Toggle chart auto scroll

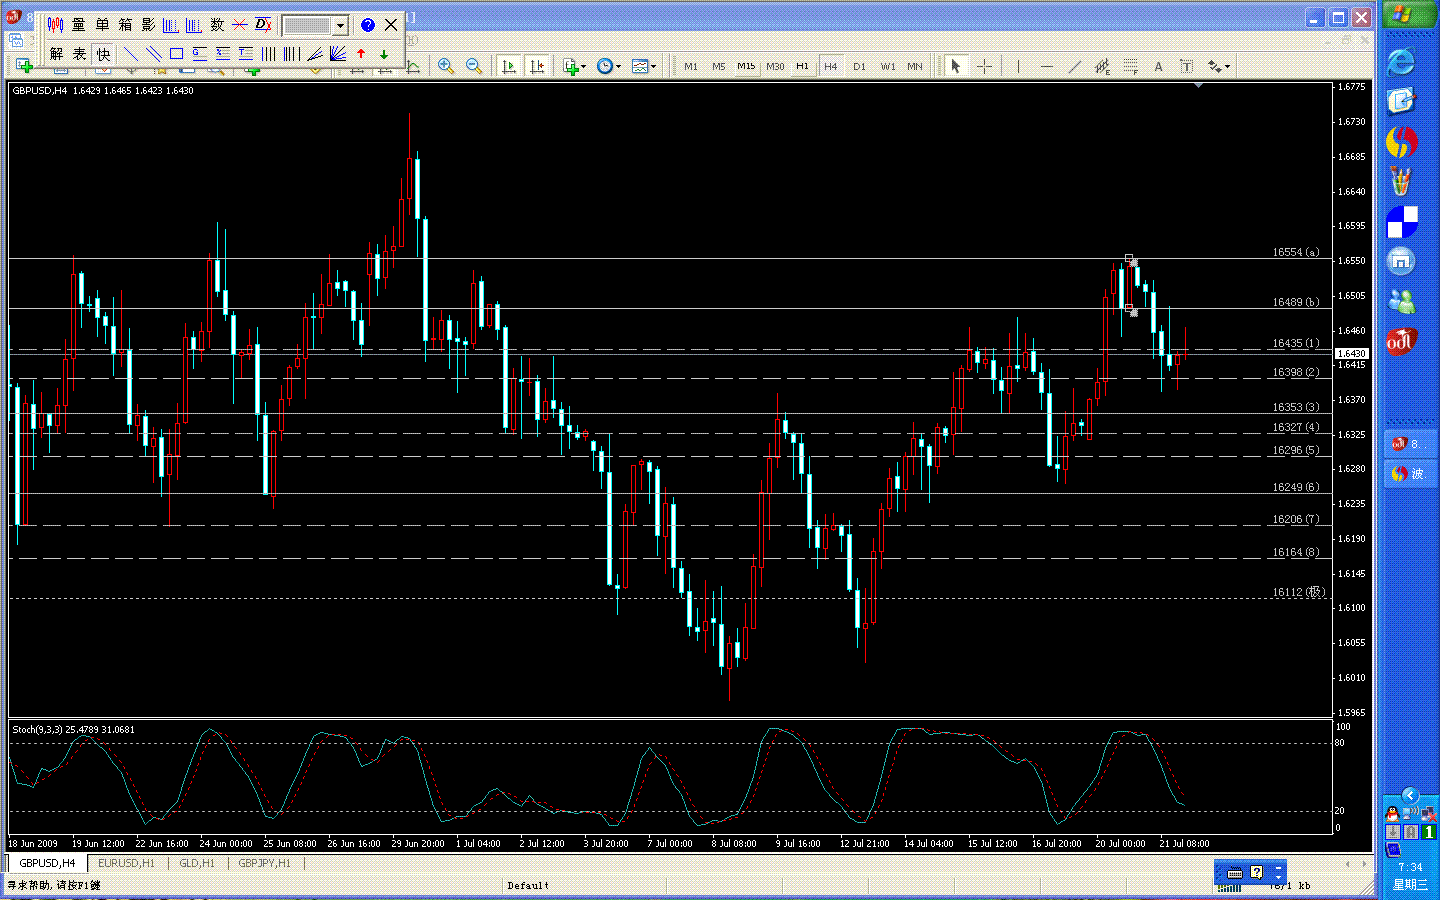[508, 66]
